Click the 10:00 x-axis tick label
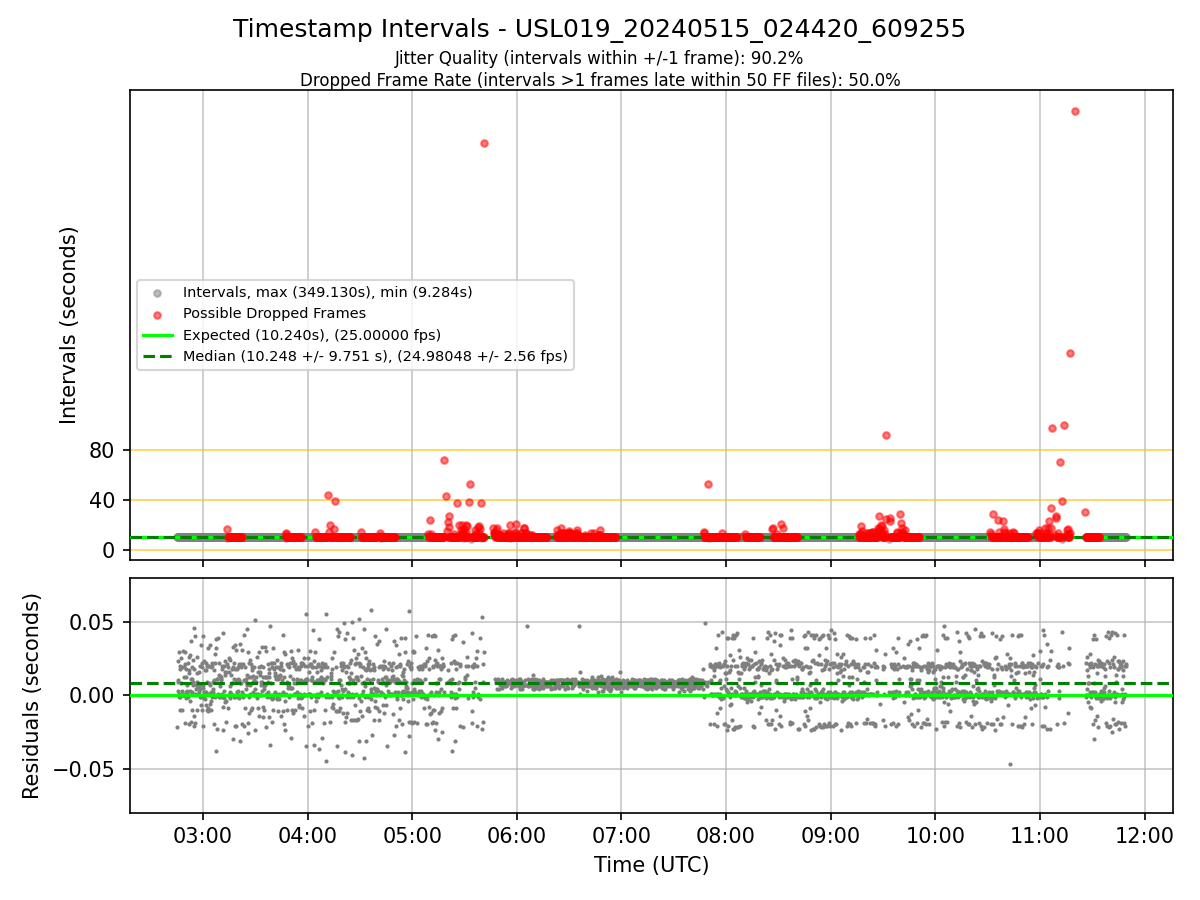 [x=935, y=836]
